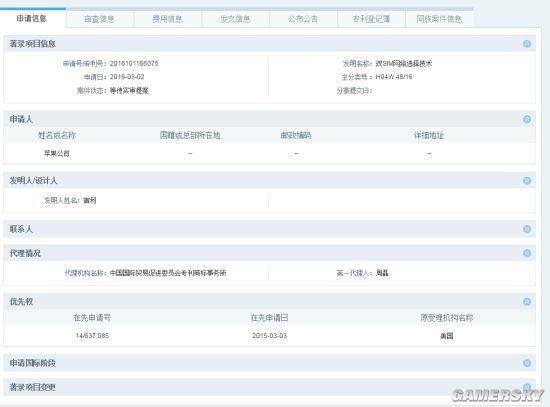Screen dimensions: 550x407
Task: Collapse the 著录项目信息 section circle icon
Action: pyautogui.click(x=526, y=44)
